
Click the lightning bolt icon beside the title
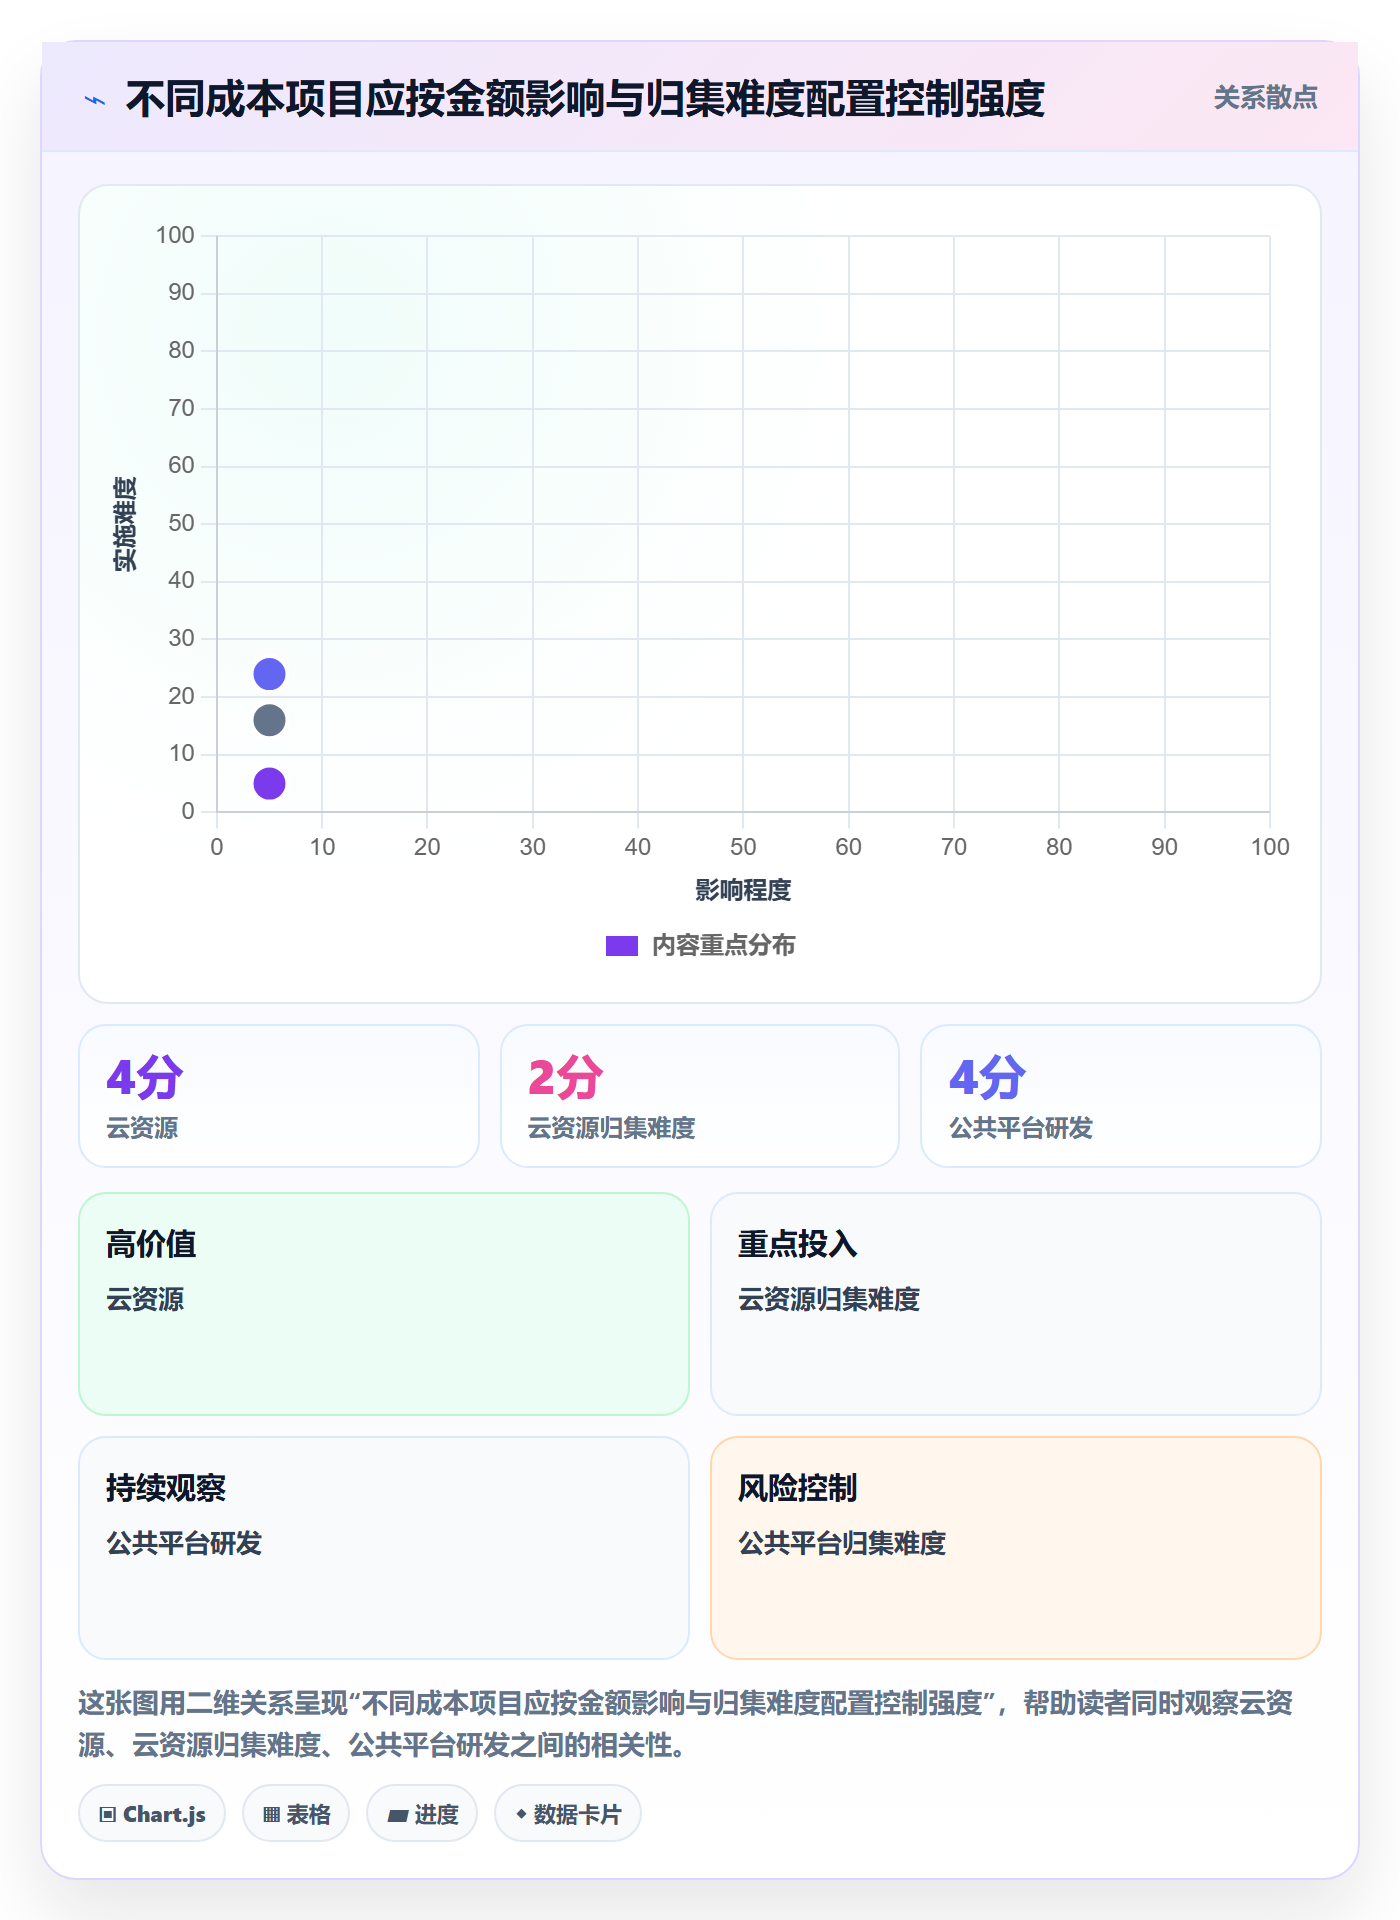point(95,100)
